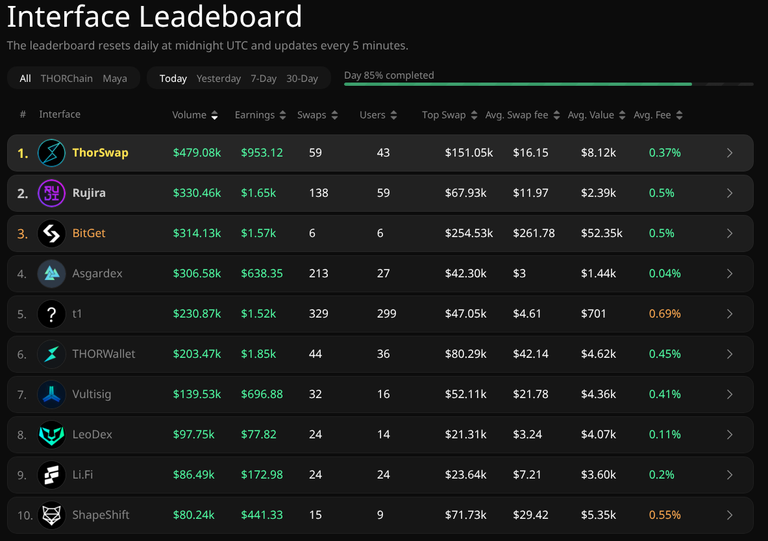Click Li.Fi avg value $3.60k
The height and width of the screenshot is (541, 768).
tap(599, 475)
